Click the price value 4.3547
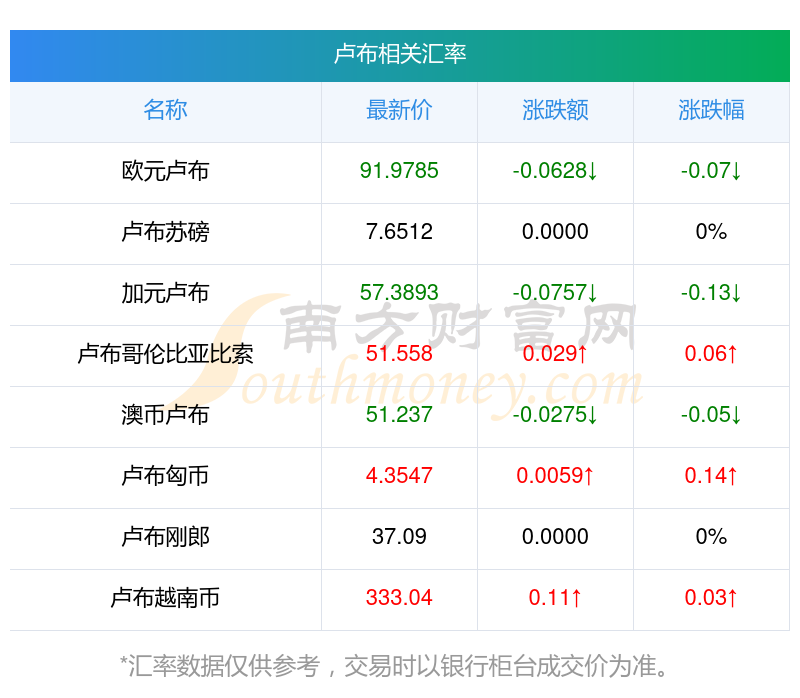This screenshot has height=698, width=800. pos(399,476)
